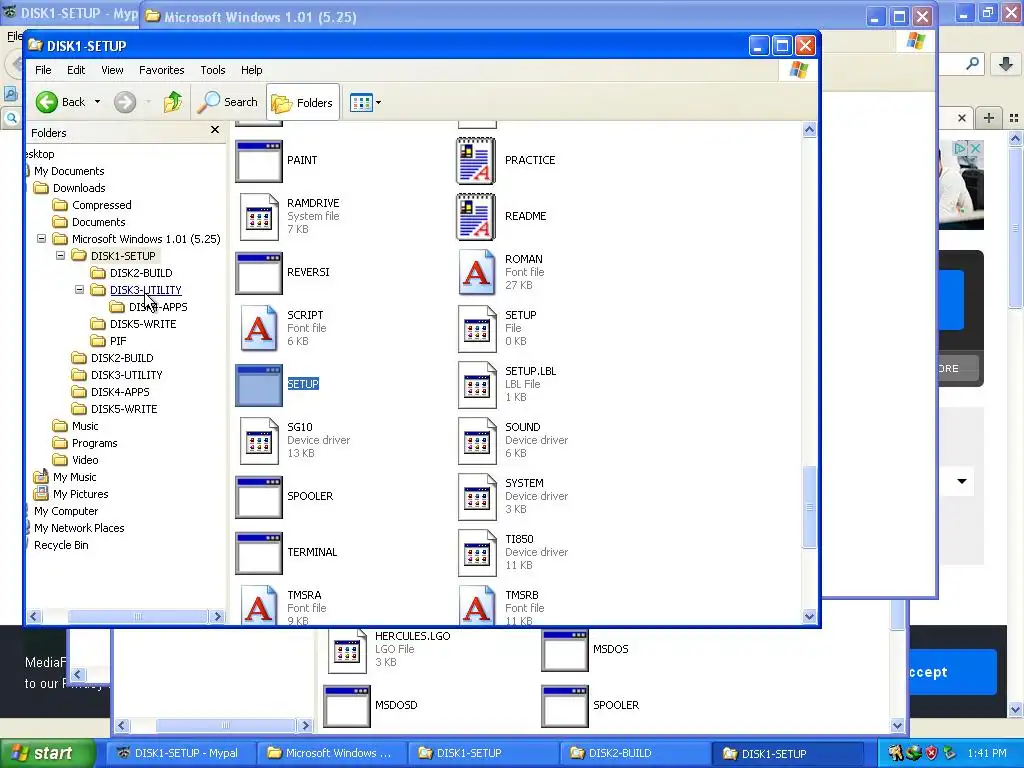Viewport: 1024px width, 768px height.
Task: Select Compressed folder in tree
Action: tap(101, 205)
